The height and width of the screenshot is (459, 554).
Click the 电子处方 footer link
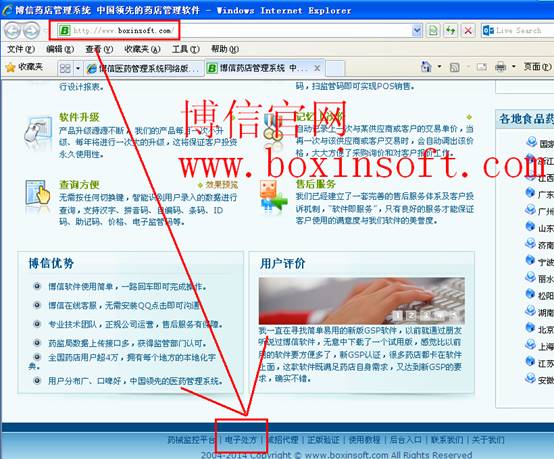241,440
